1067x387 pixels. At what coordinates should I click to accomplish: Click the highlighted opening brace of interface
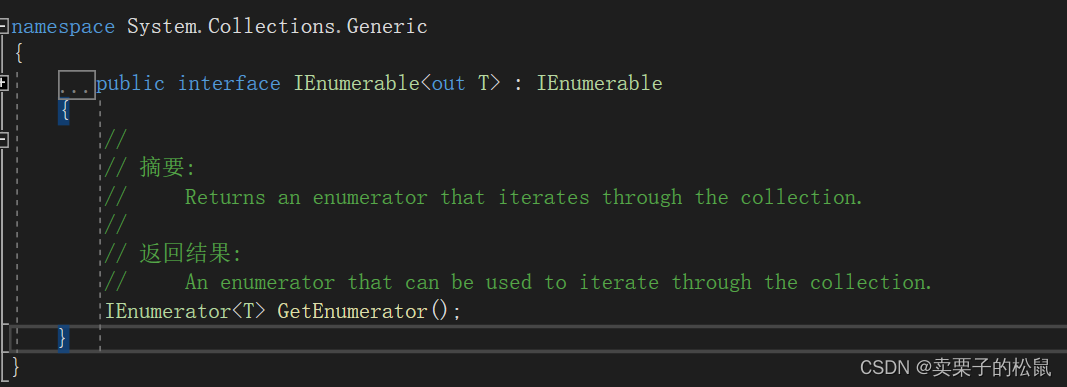[64, 112]
